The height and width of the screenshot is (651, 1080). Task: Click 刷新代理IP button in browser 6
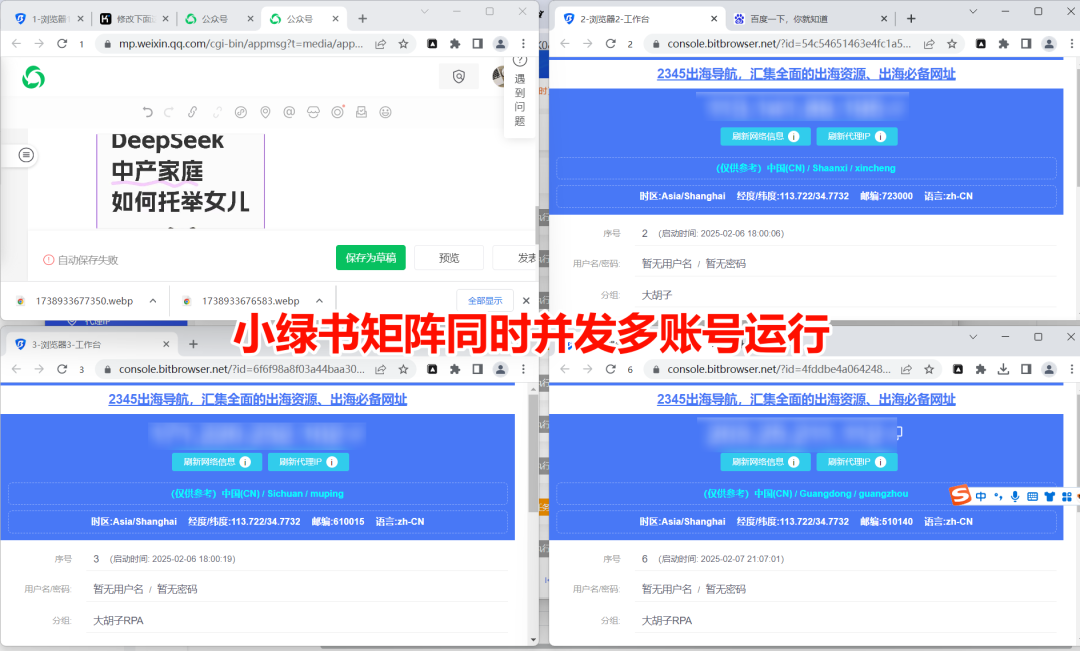click(857, 462)
